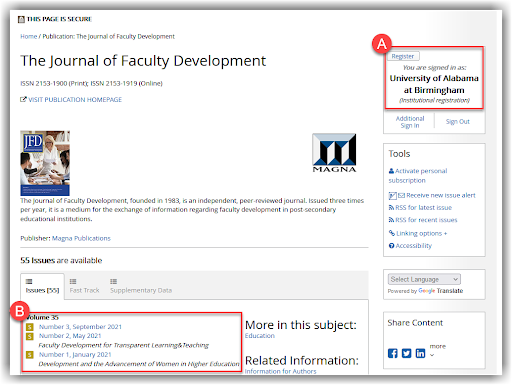Image resolution: width=512 pixels, height=385 pixels.
Task: Click the RSS icon for recent issues
Action: coord(391,220)
